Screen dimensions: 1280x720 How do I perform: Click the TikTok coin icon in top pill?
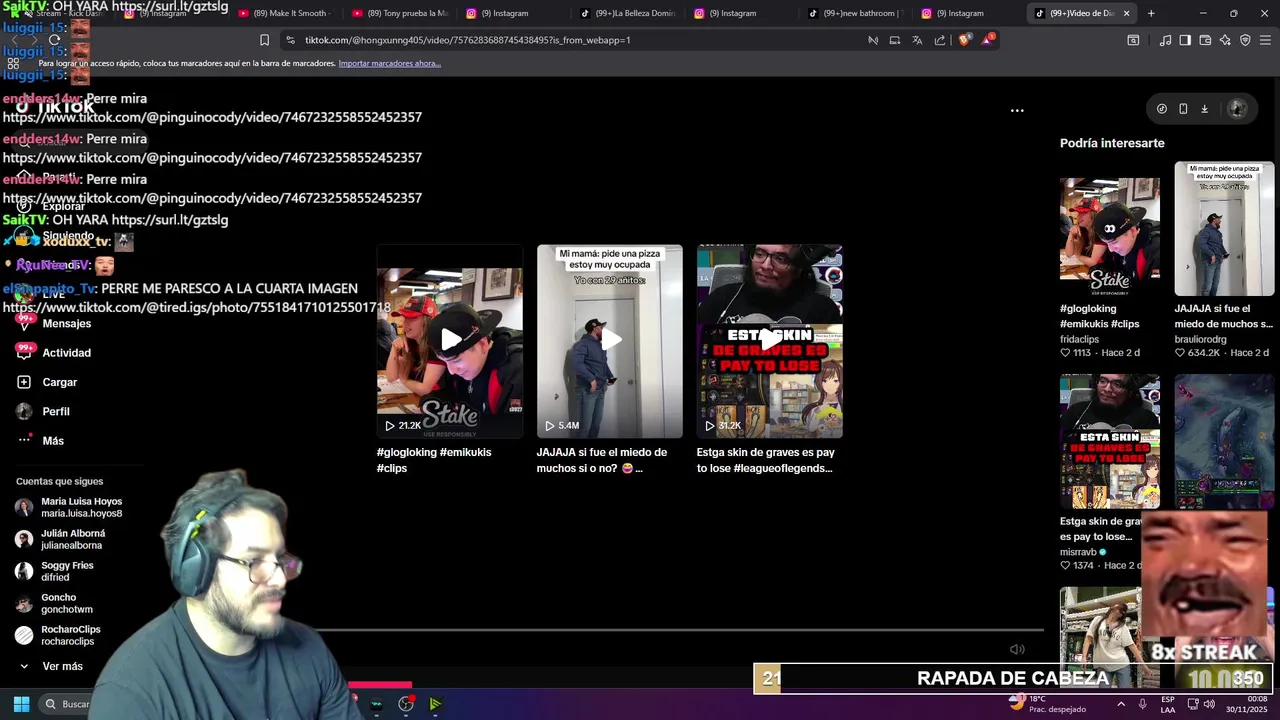pyautogui.click(x=1162, y=109)
